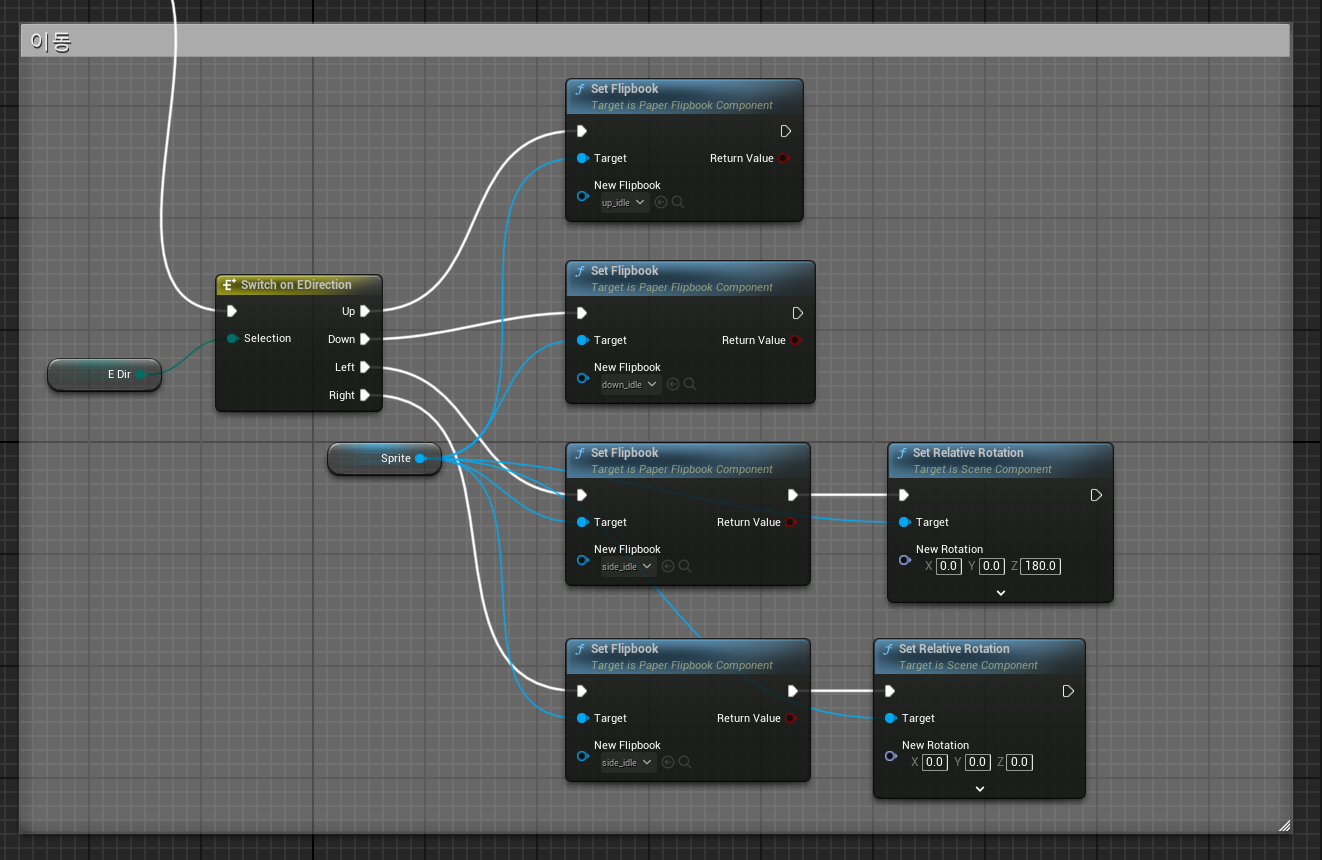Select the E Dir variable node
The width and height of the screenshot is (1322, 860).
[x=104, y=374]
